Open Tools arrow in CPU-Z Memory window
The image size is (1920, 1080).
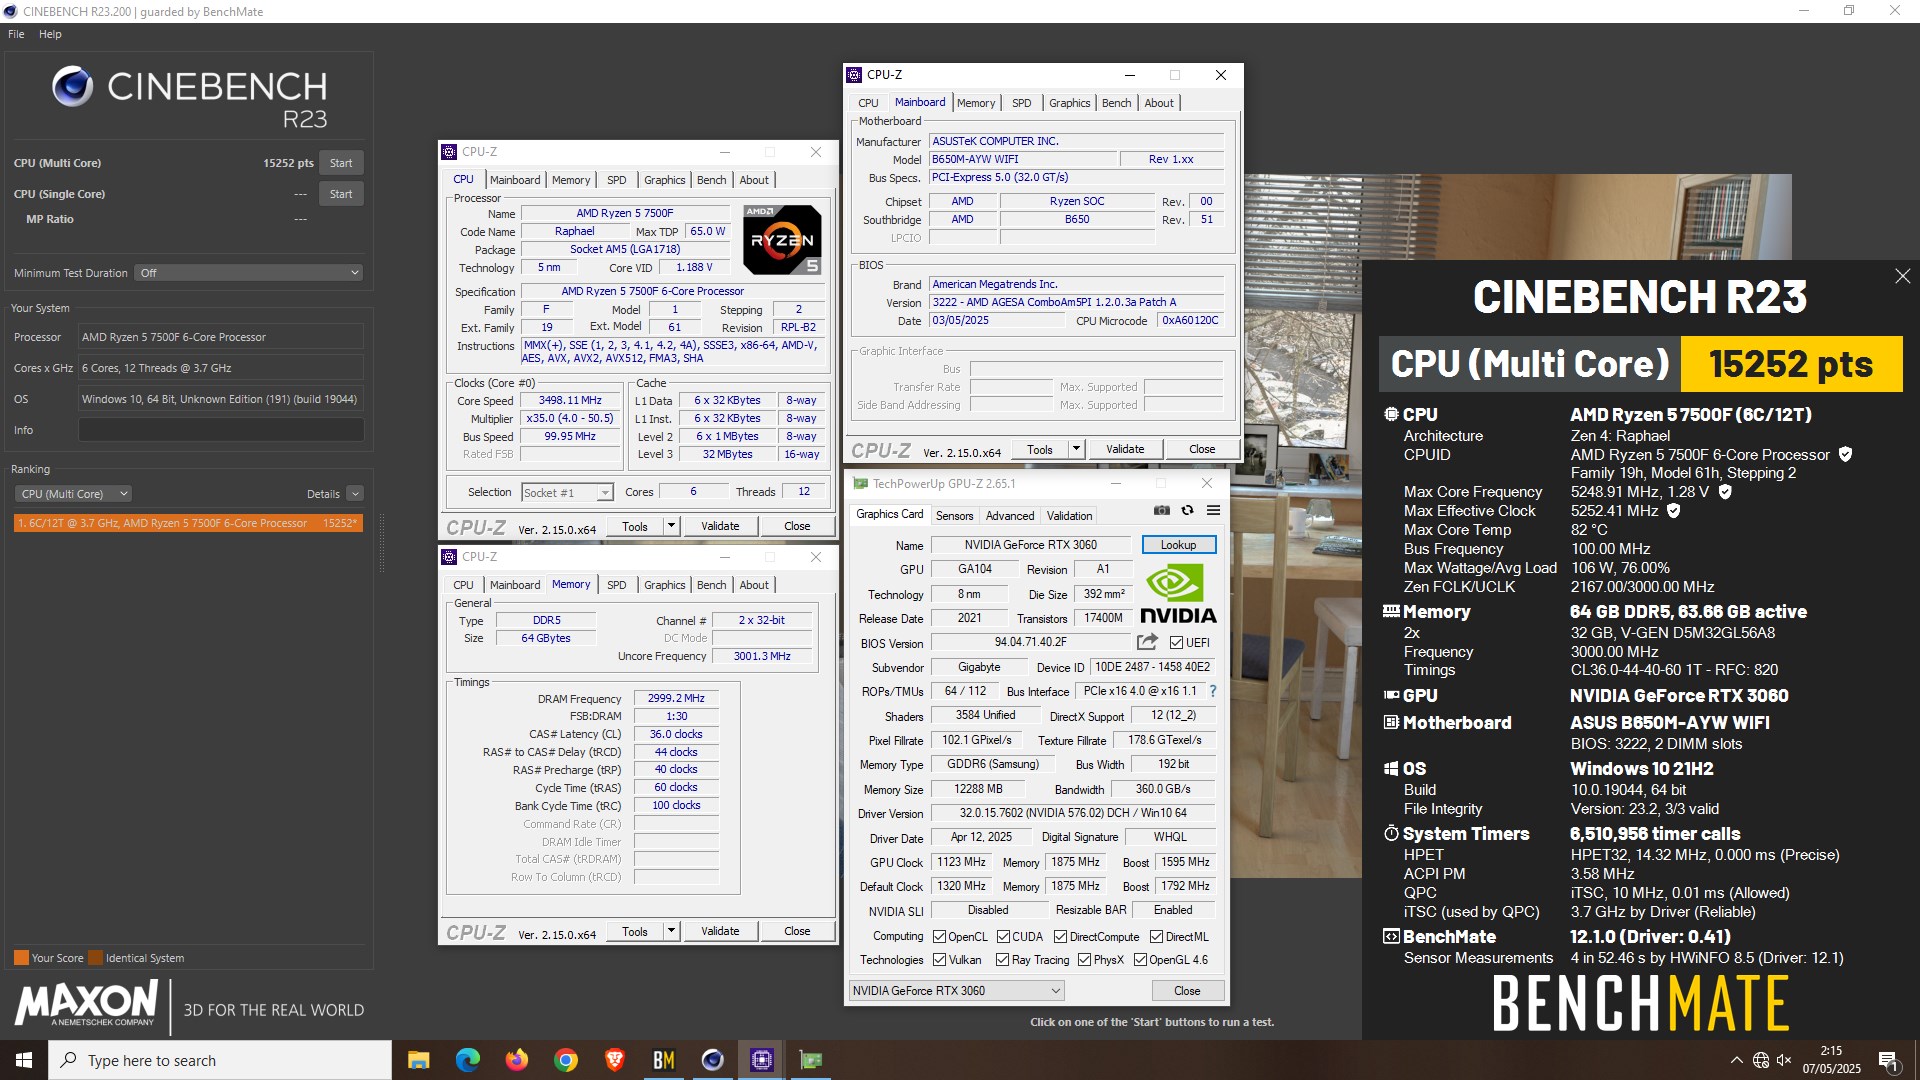pyautogui.click(x=672, y=931)
